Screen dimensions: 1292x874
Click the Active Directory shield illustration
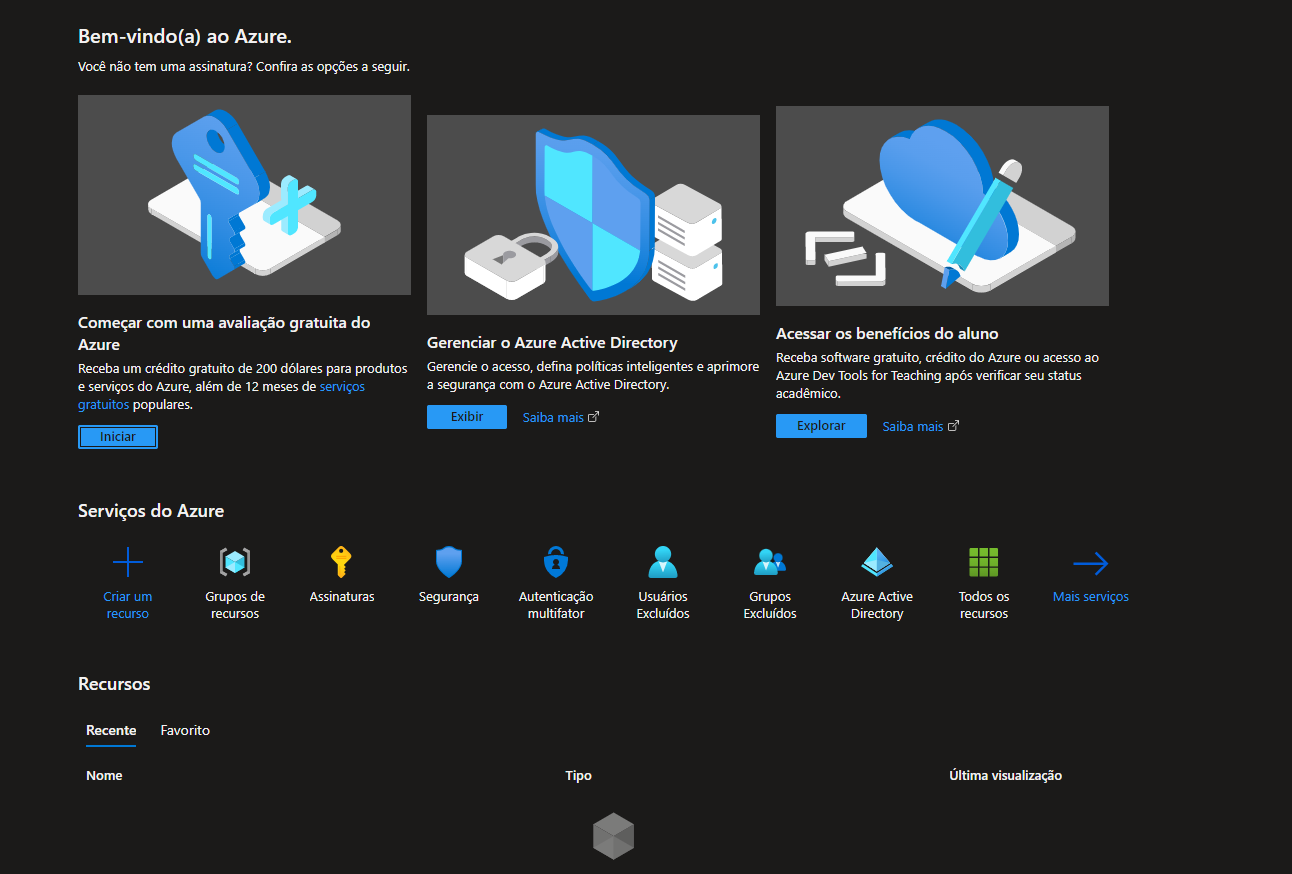click(x=593, y=215)
